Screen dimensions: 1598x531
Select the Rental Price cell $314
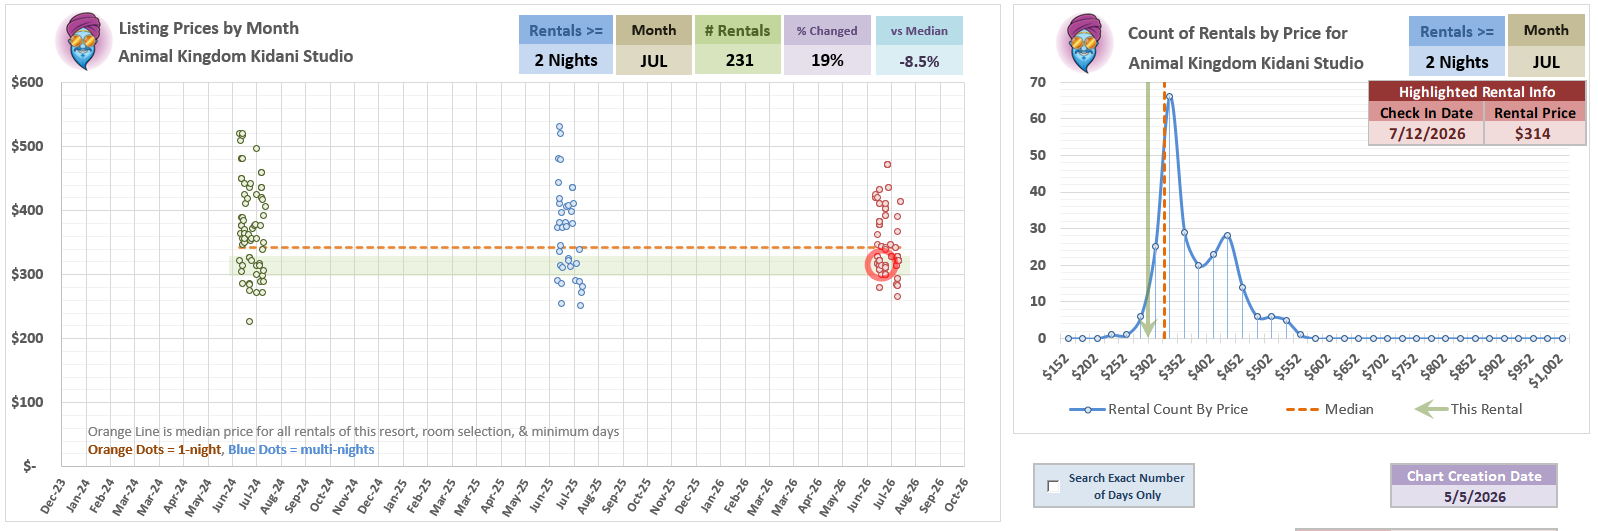click(1533, 133)
